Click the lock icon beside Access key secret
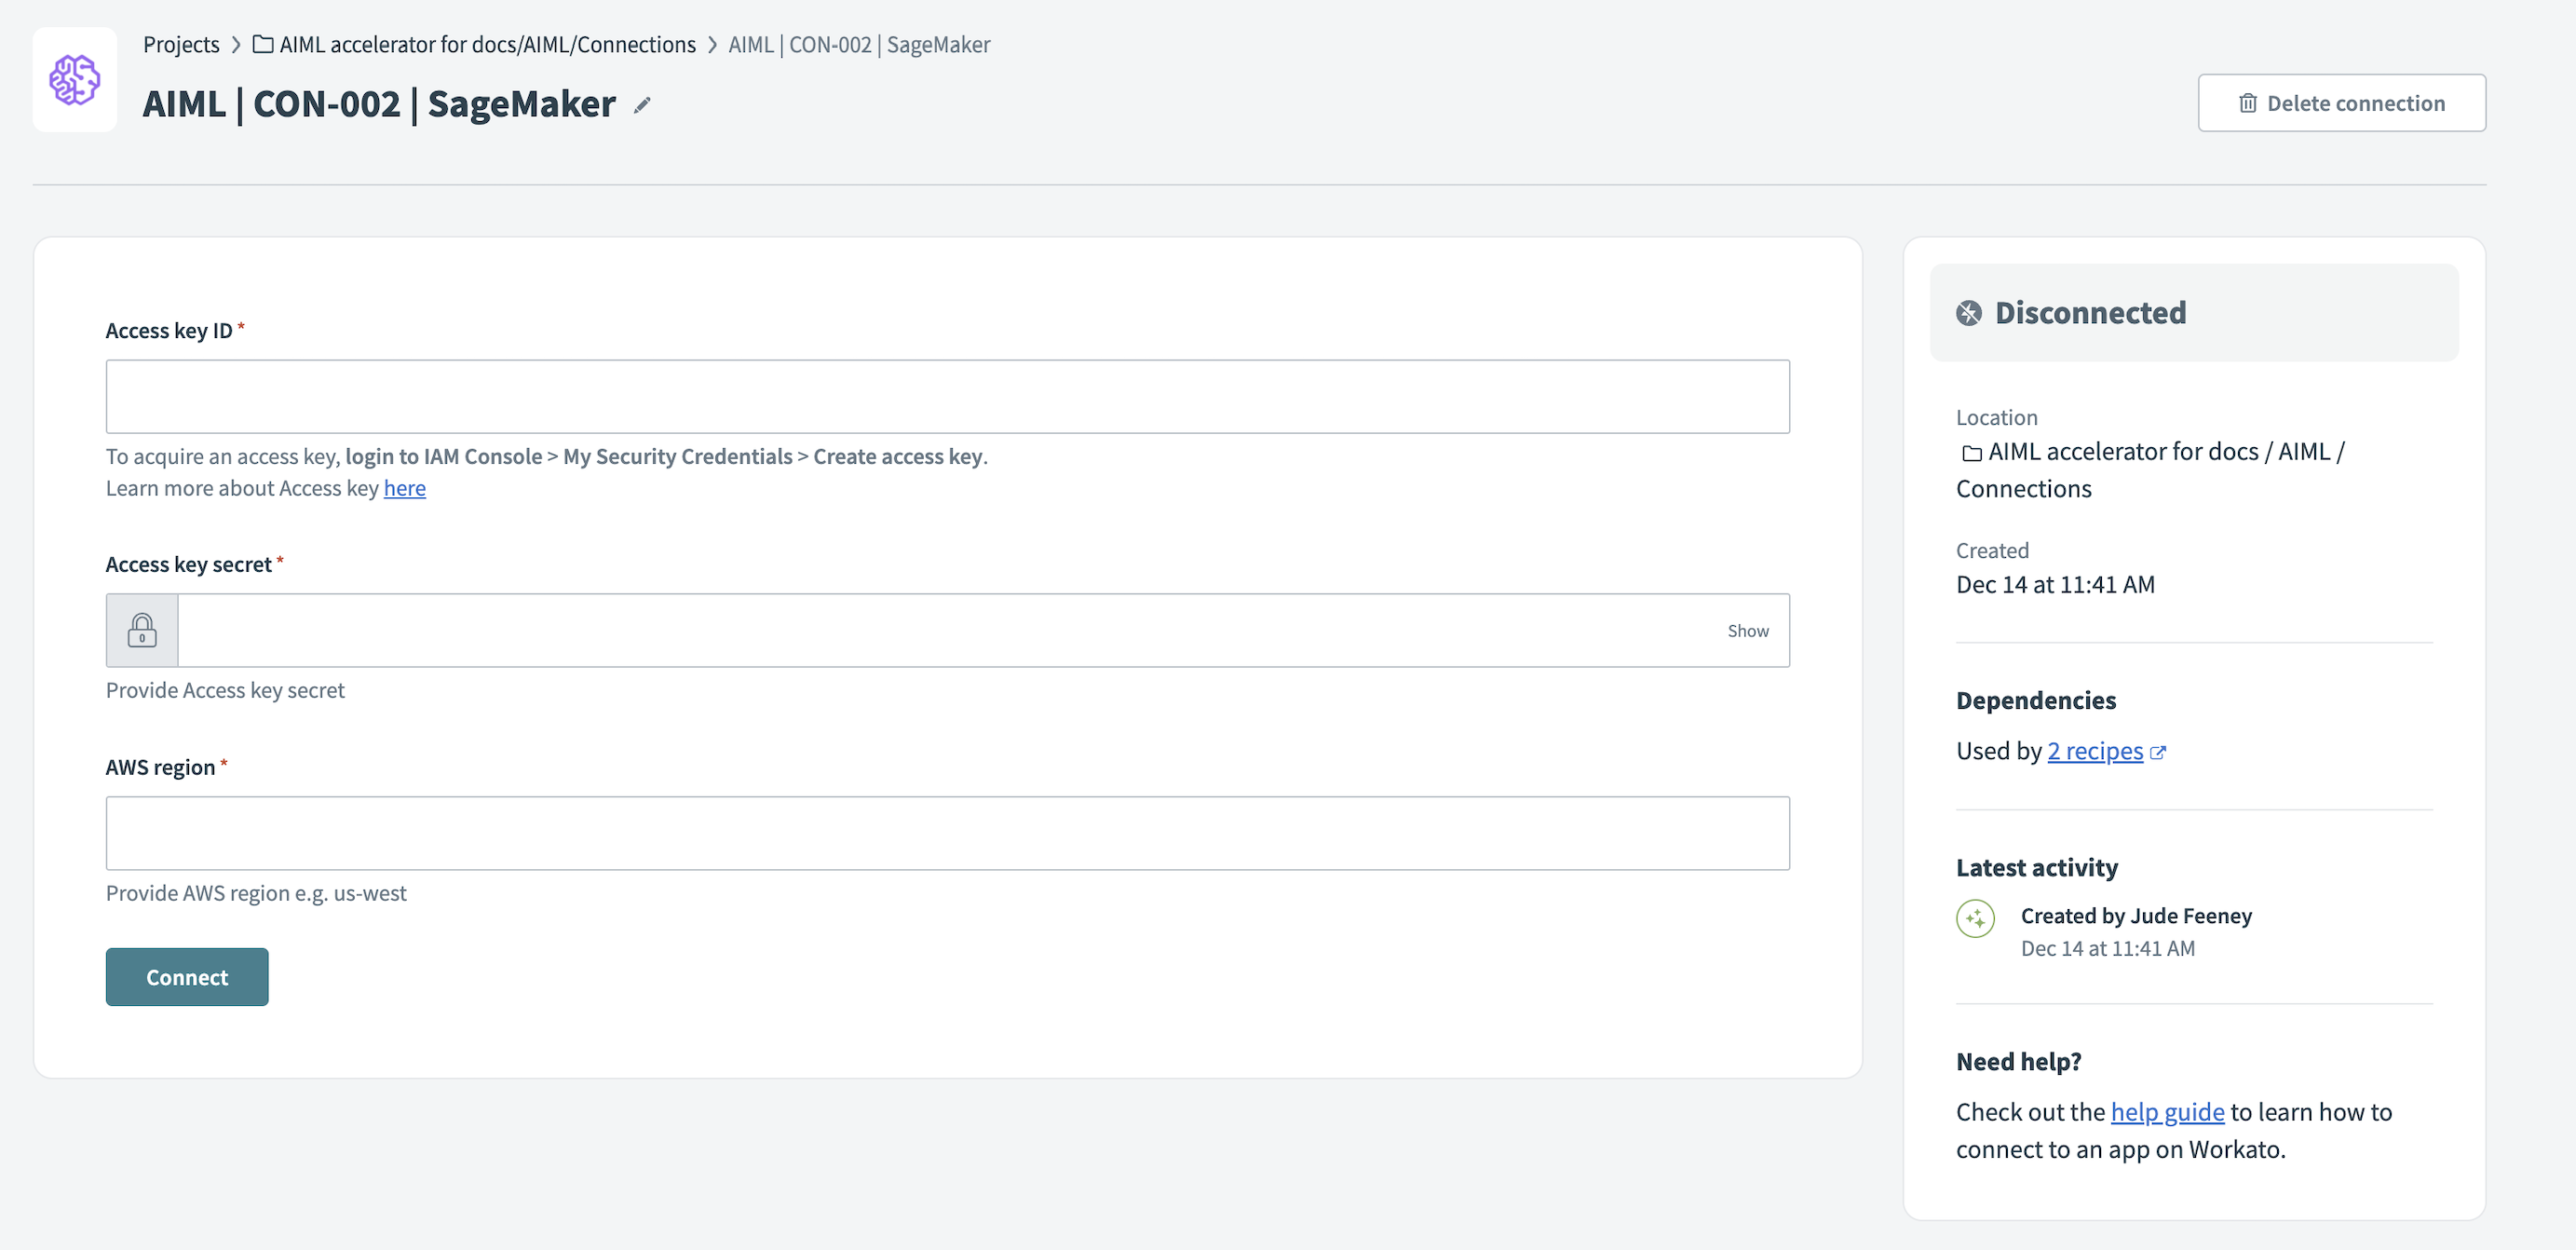Screen dimensions: 2576x1250 (142, 630)
